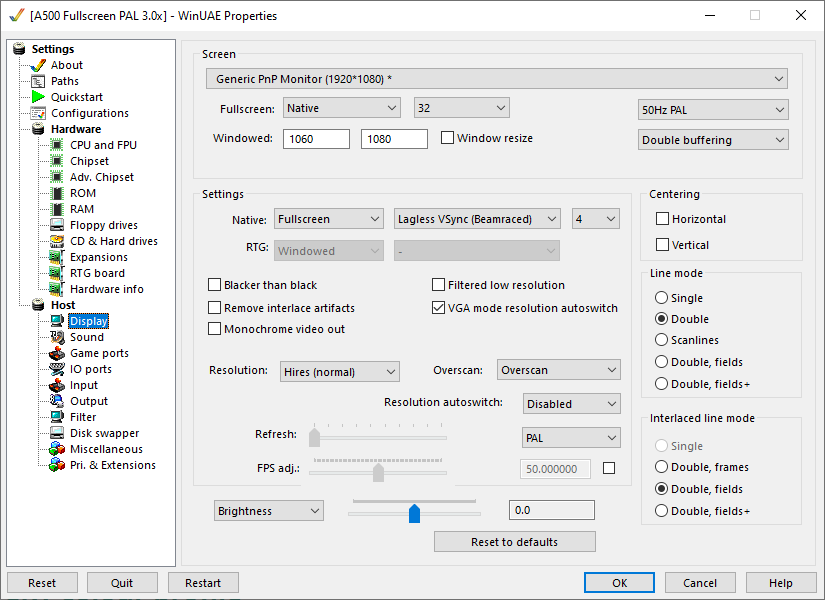Click the Refresh slider thumb
This screenshot has width=825, height=600.
[315, 437]
